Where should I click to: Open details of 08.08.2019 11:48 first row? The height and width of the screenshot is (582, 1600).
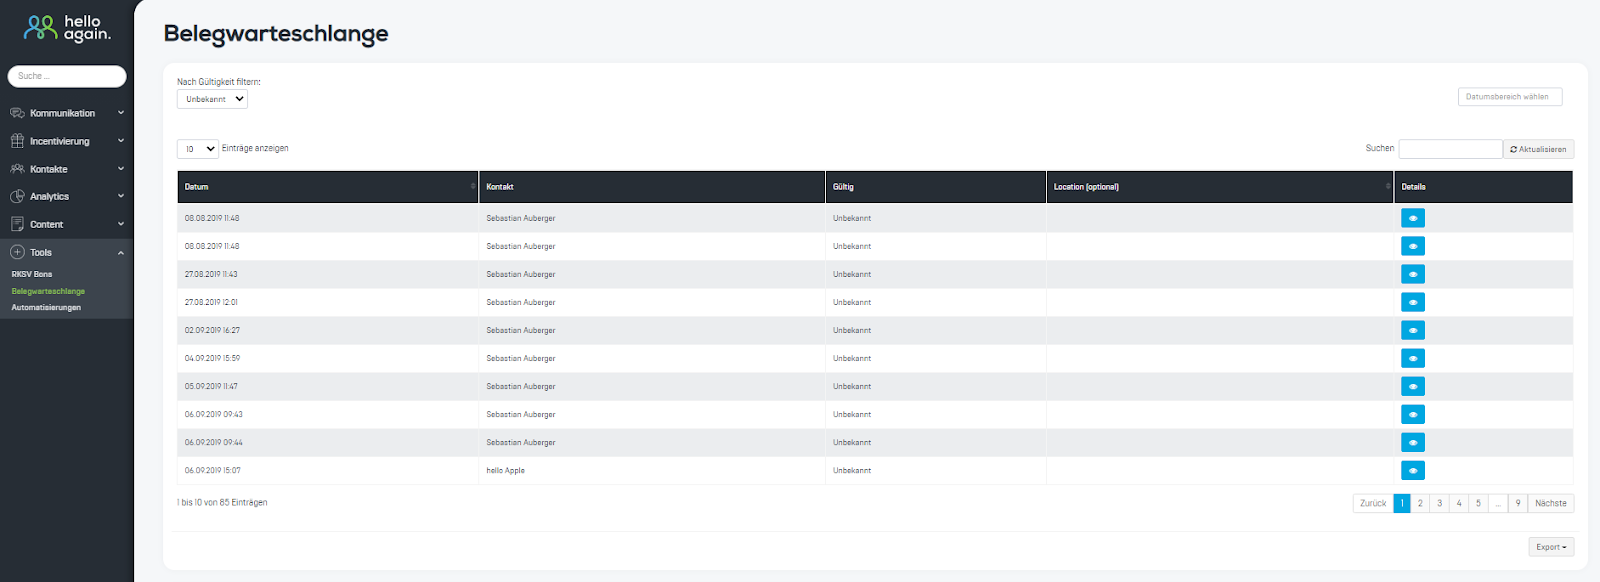(x=1413, y=218)
